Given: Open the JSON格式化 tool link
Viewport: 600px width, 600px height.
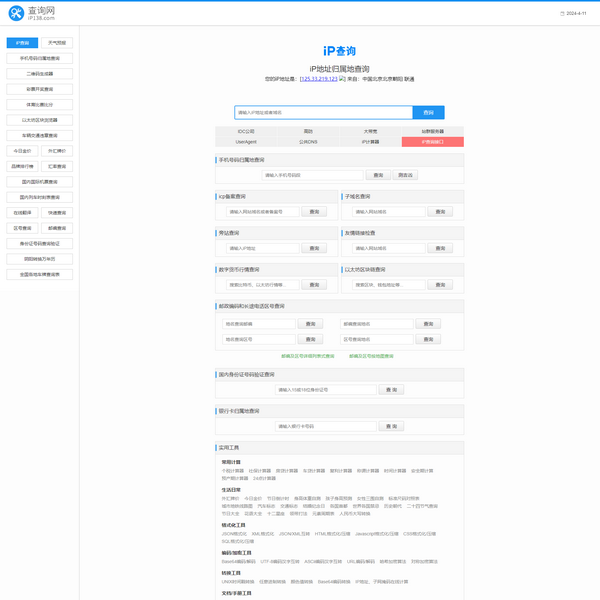Looking at the screenshot, I should tap(233, 533).
